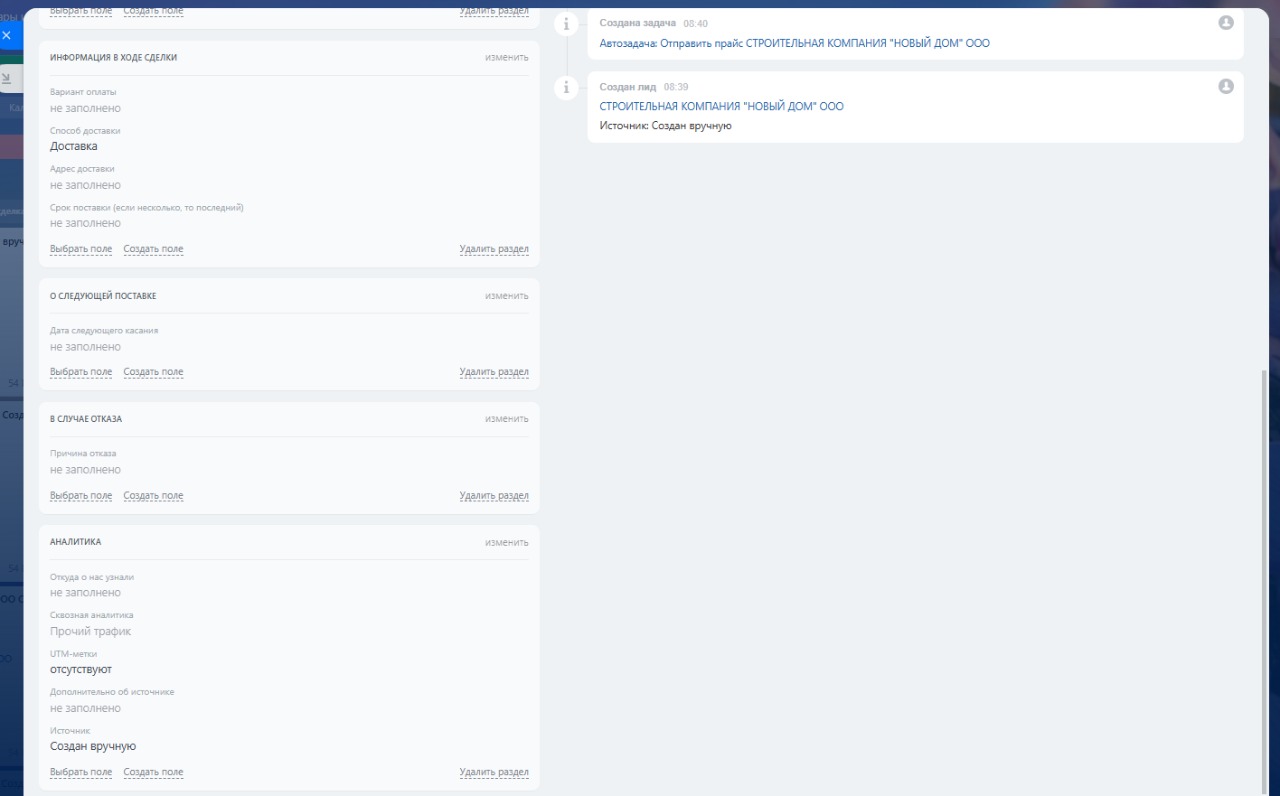Click the info icon beside Создан лид
Screen dimensions: 1280x796
(566, 88)
